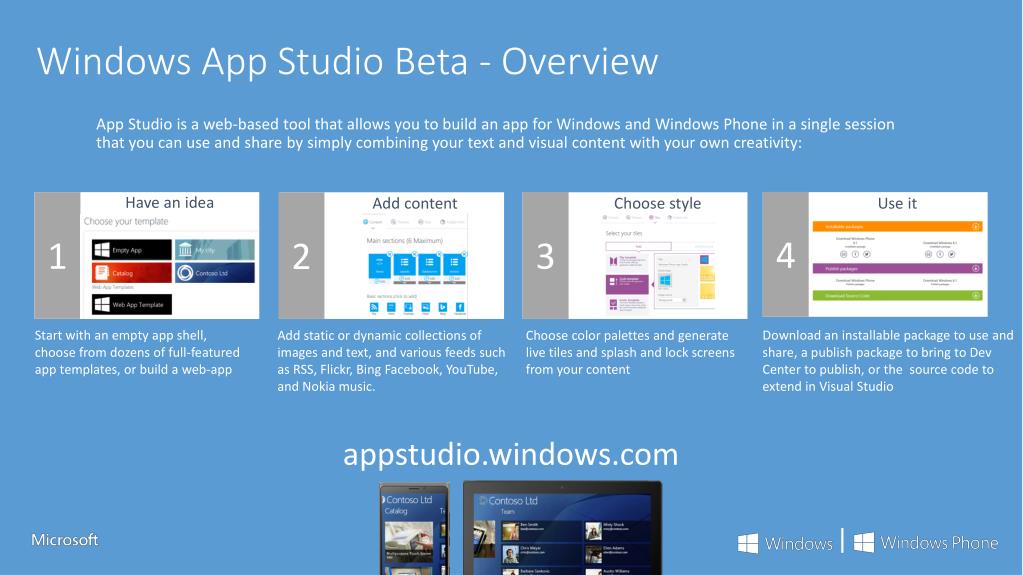This screenshot has width=1023, height=575.
Task: Click Twitter share icon under Windows 8.1
Action: click(x=951, y=254)
